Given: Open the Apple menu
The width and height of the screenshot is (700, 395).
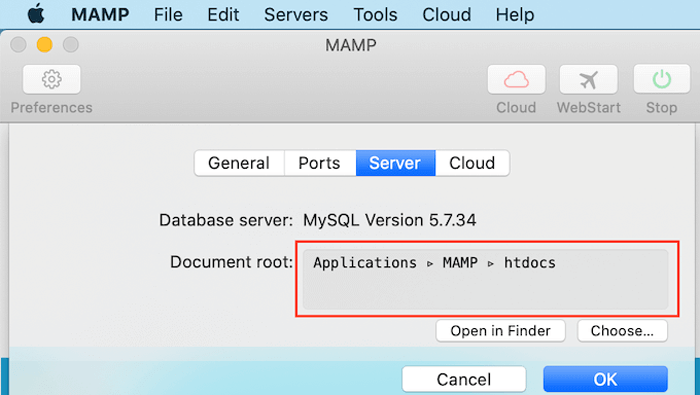Looking at the screenshot, I should coord(36,14).
